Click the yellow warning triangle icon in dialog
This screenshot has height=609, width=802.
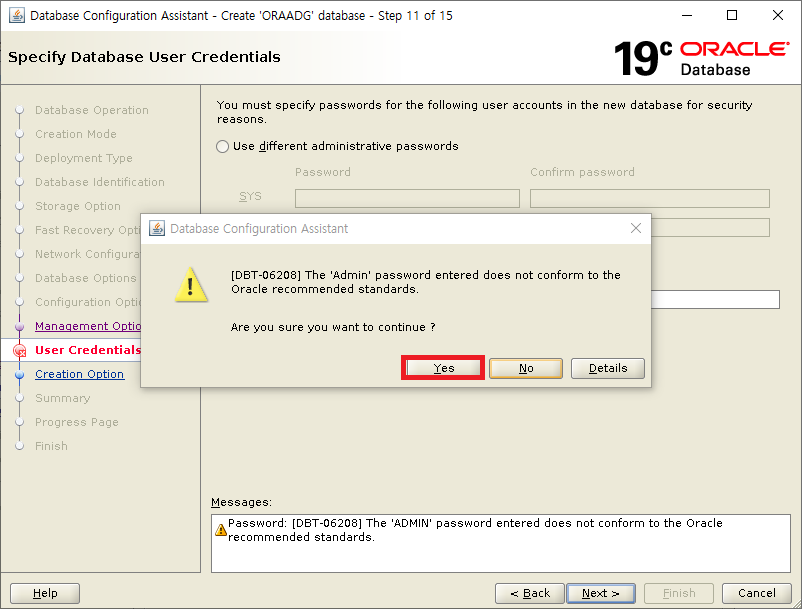[191, 285]
